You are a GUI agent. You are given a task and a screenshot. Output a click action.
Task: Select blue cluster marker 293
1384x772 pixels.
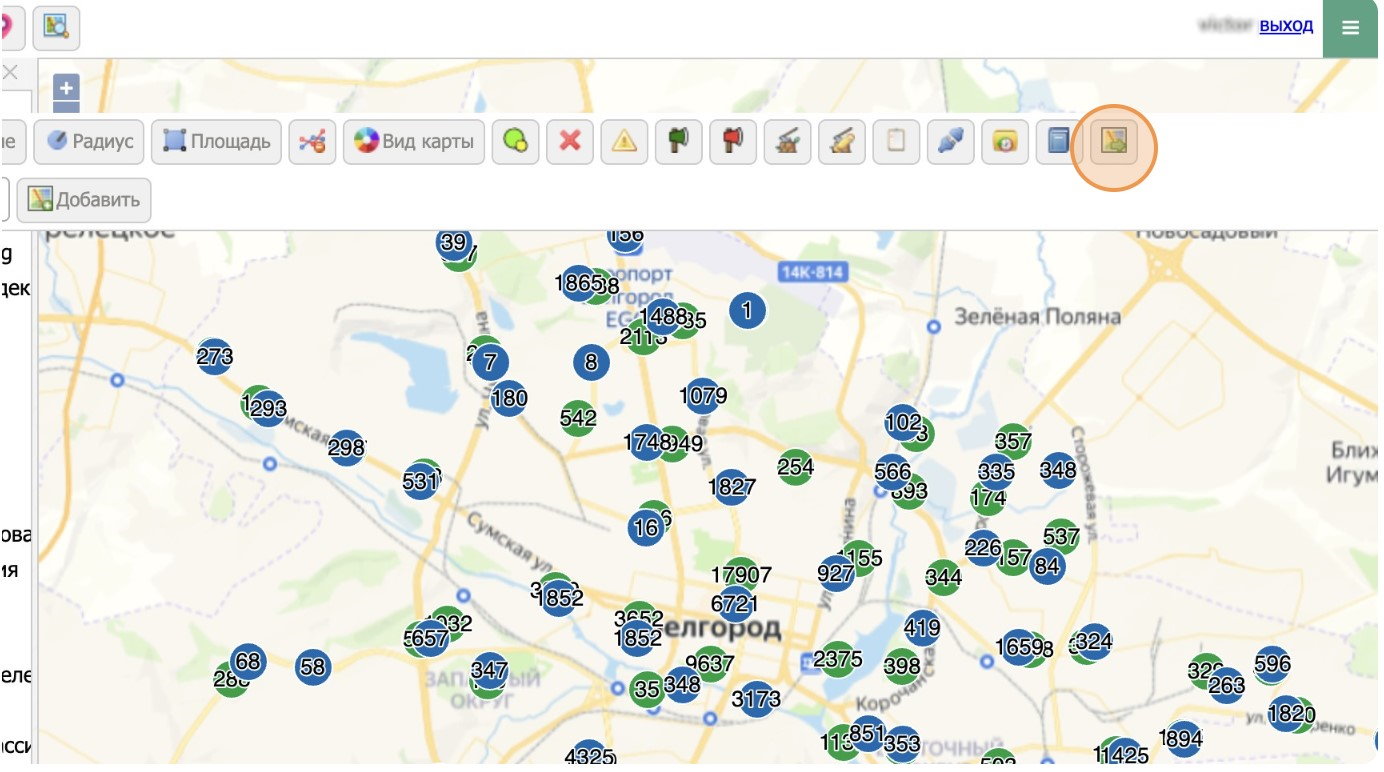[x=268, y=409]
